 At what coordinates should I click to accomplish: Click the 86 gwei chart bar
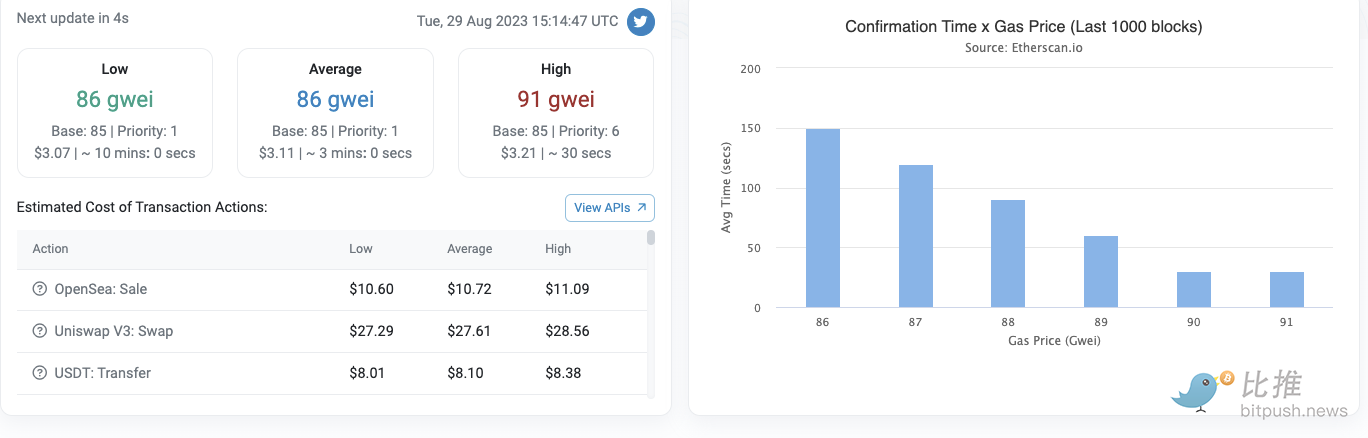[823, 218]
